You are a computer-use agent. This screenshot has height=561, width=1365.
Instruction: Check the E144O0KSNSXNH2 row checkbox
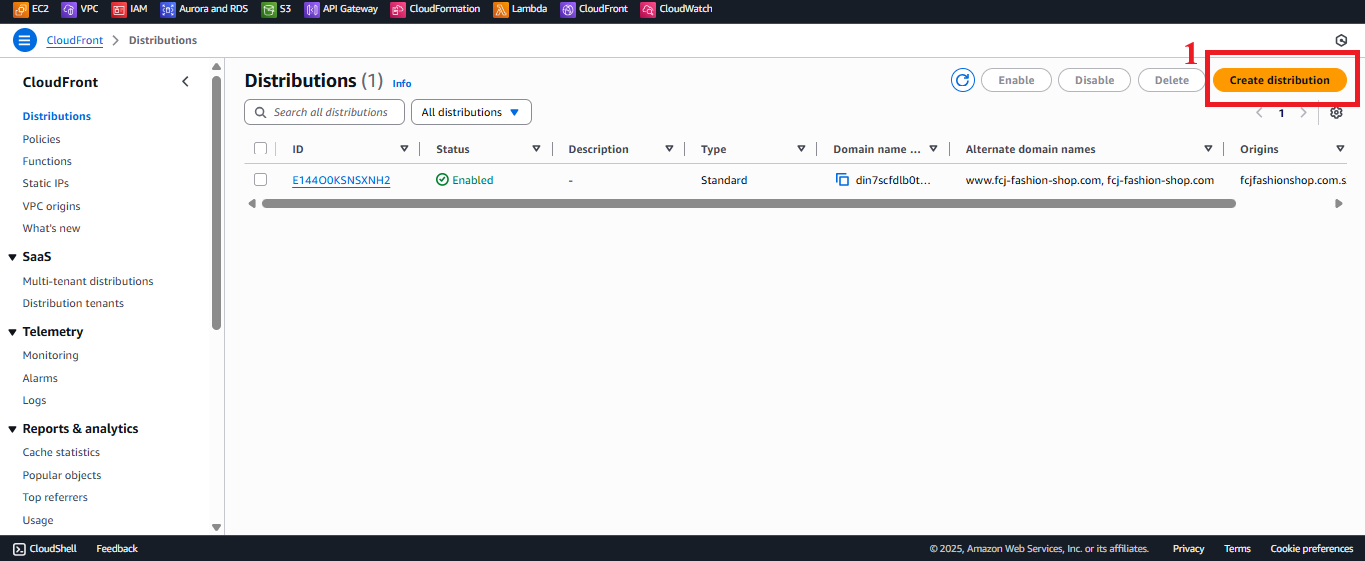[x=261, y=180]
